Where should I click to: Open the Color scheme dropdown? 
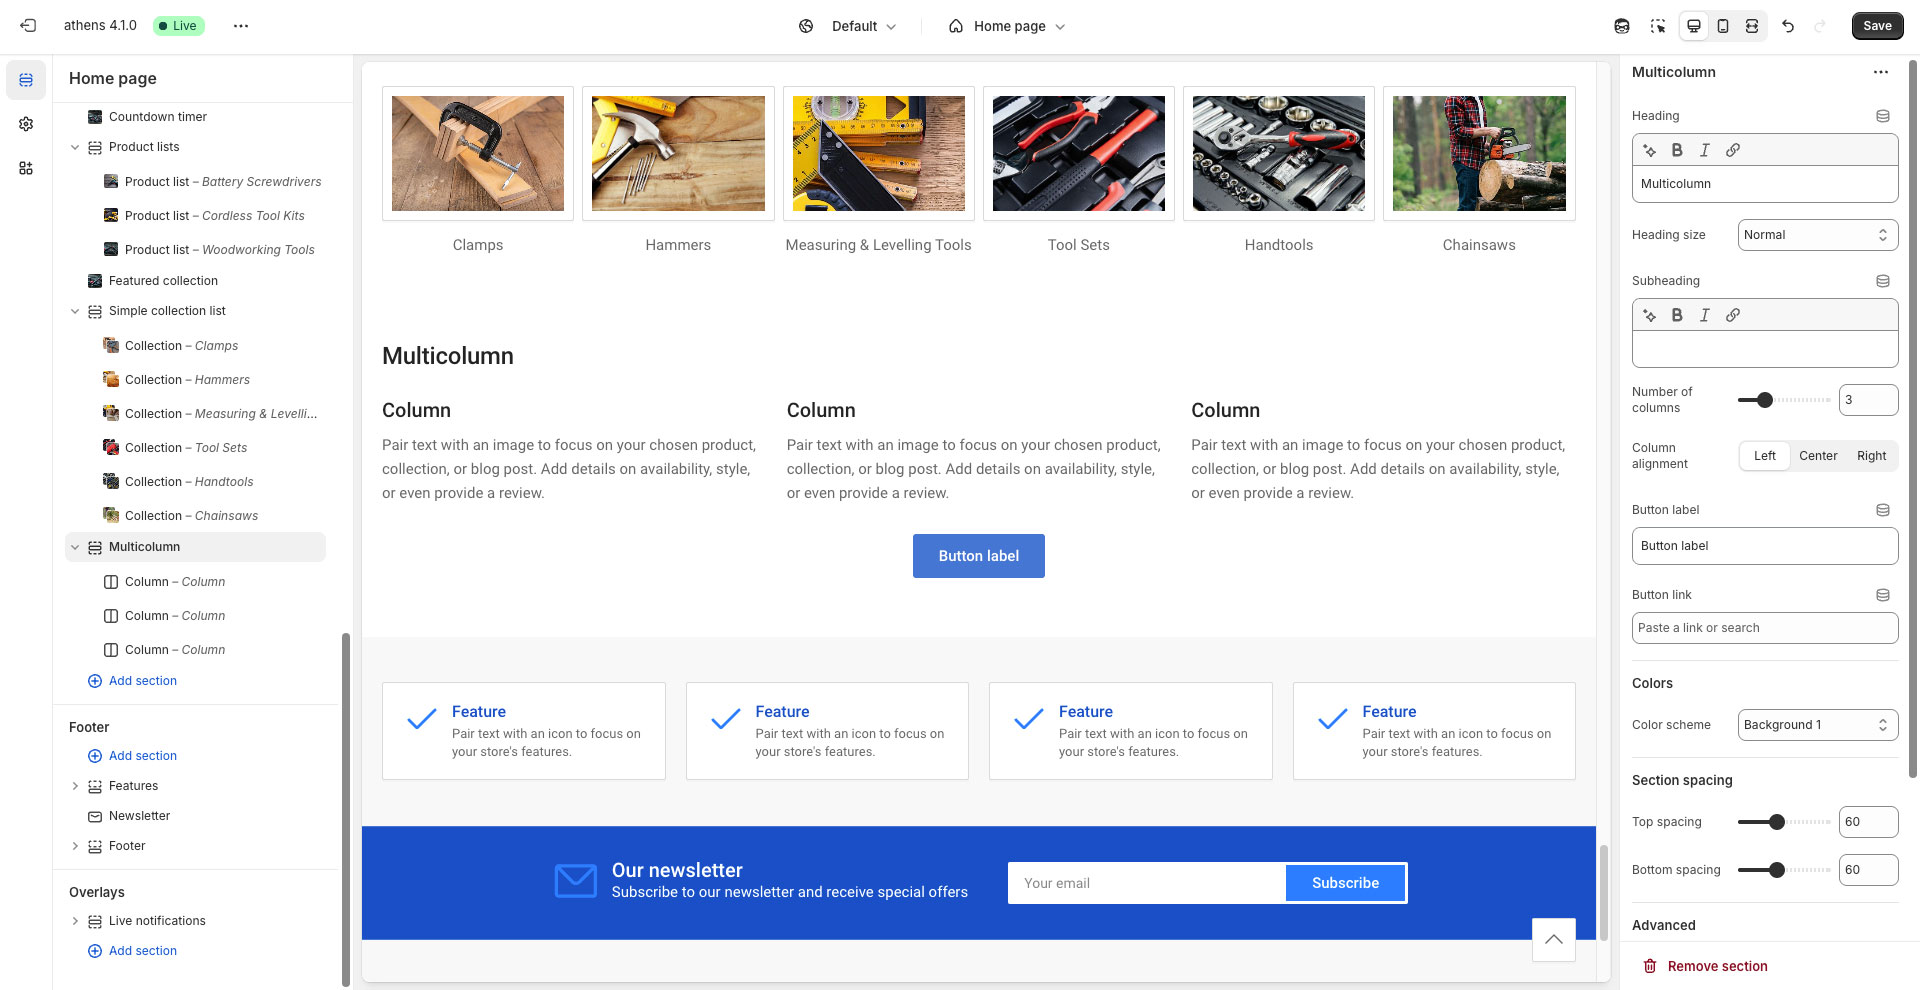[1817, 725]
